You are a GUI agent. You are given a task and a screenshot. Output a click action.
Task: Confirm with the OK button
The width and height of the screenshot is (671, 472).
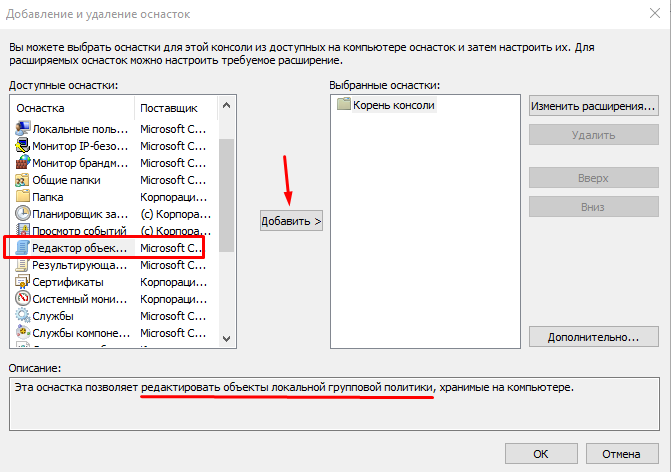(541, 454)
